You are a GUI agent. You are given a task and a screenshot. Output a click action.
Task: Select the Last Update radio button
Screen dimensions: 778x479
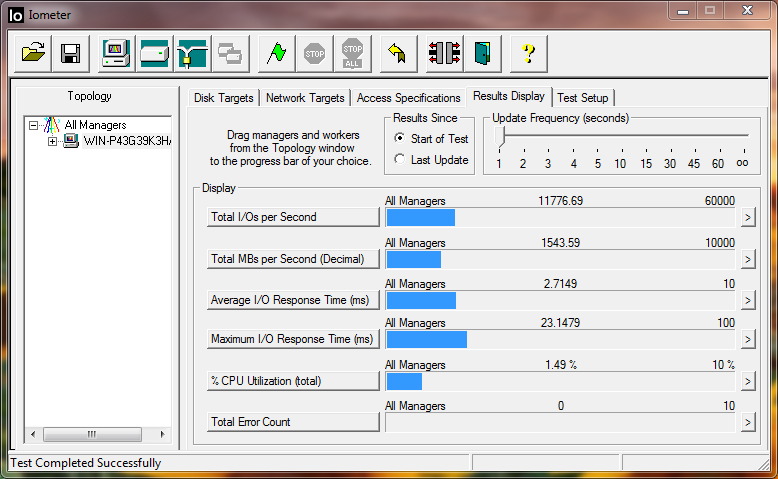point(400,160)
